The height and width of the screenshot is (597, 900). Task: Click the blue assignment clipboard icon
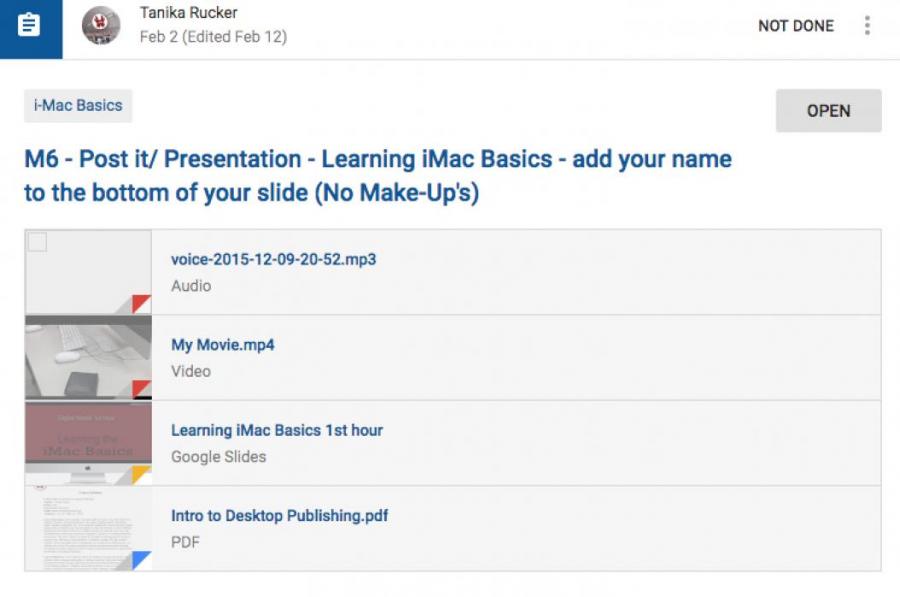point(30,28)
